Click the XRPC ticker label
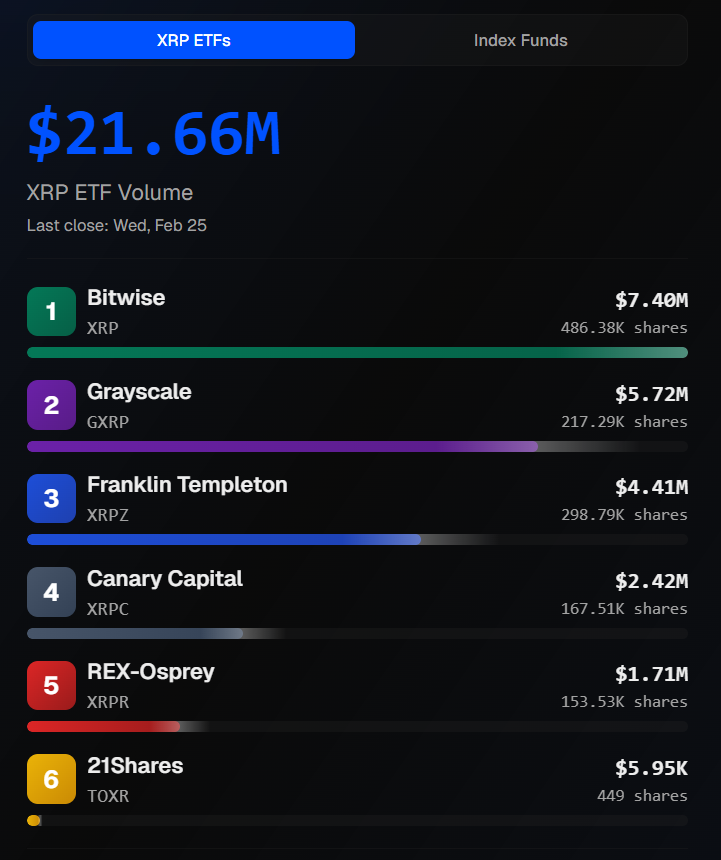This screenshot has width=721, height=860. pyautogui.click(x=108, y=609)
